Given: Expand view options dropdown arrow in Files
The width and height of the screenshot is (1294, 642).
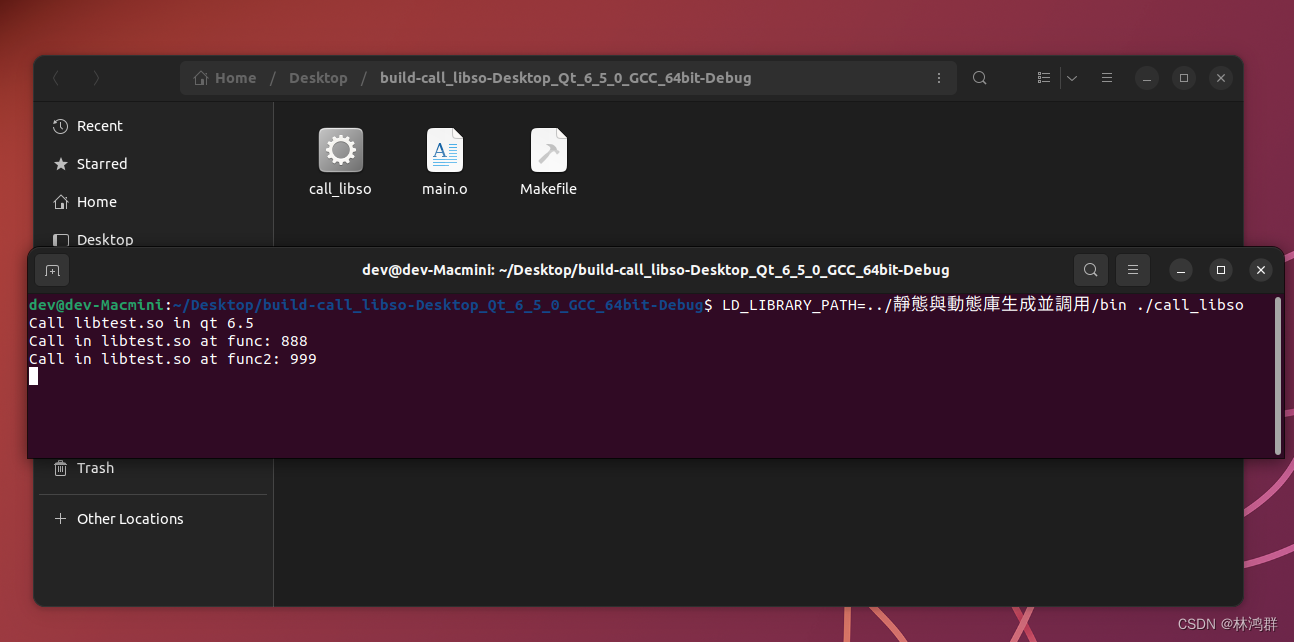Looking at the screenshot, I should pyautogui.click(x=1072, y=78).
